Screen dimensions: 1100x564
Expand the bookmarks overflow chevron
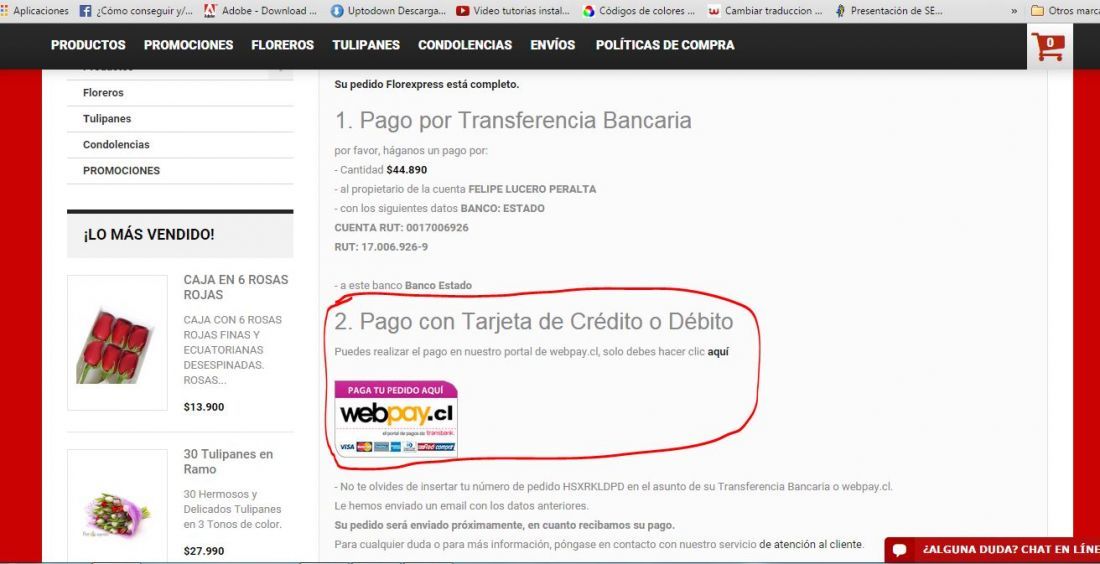[x=1014, y=11]
